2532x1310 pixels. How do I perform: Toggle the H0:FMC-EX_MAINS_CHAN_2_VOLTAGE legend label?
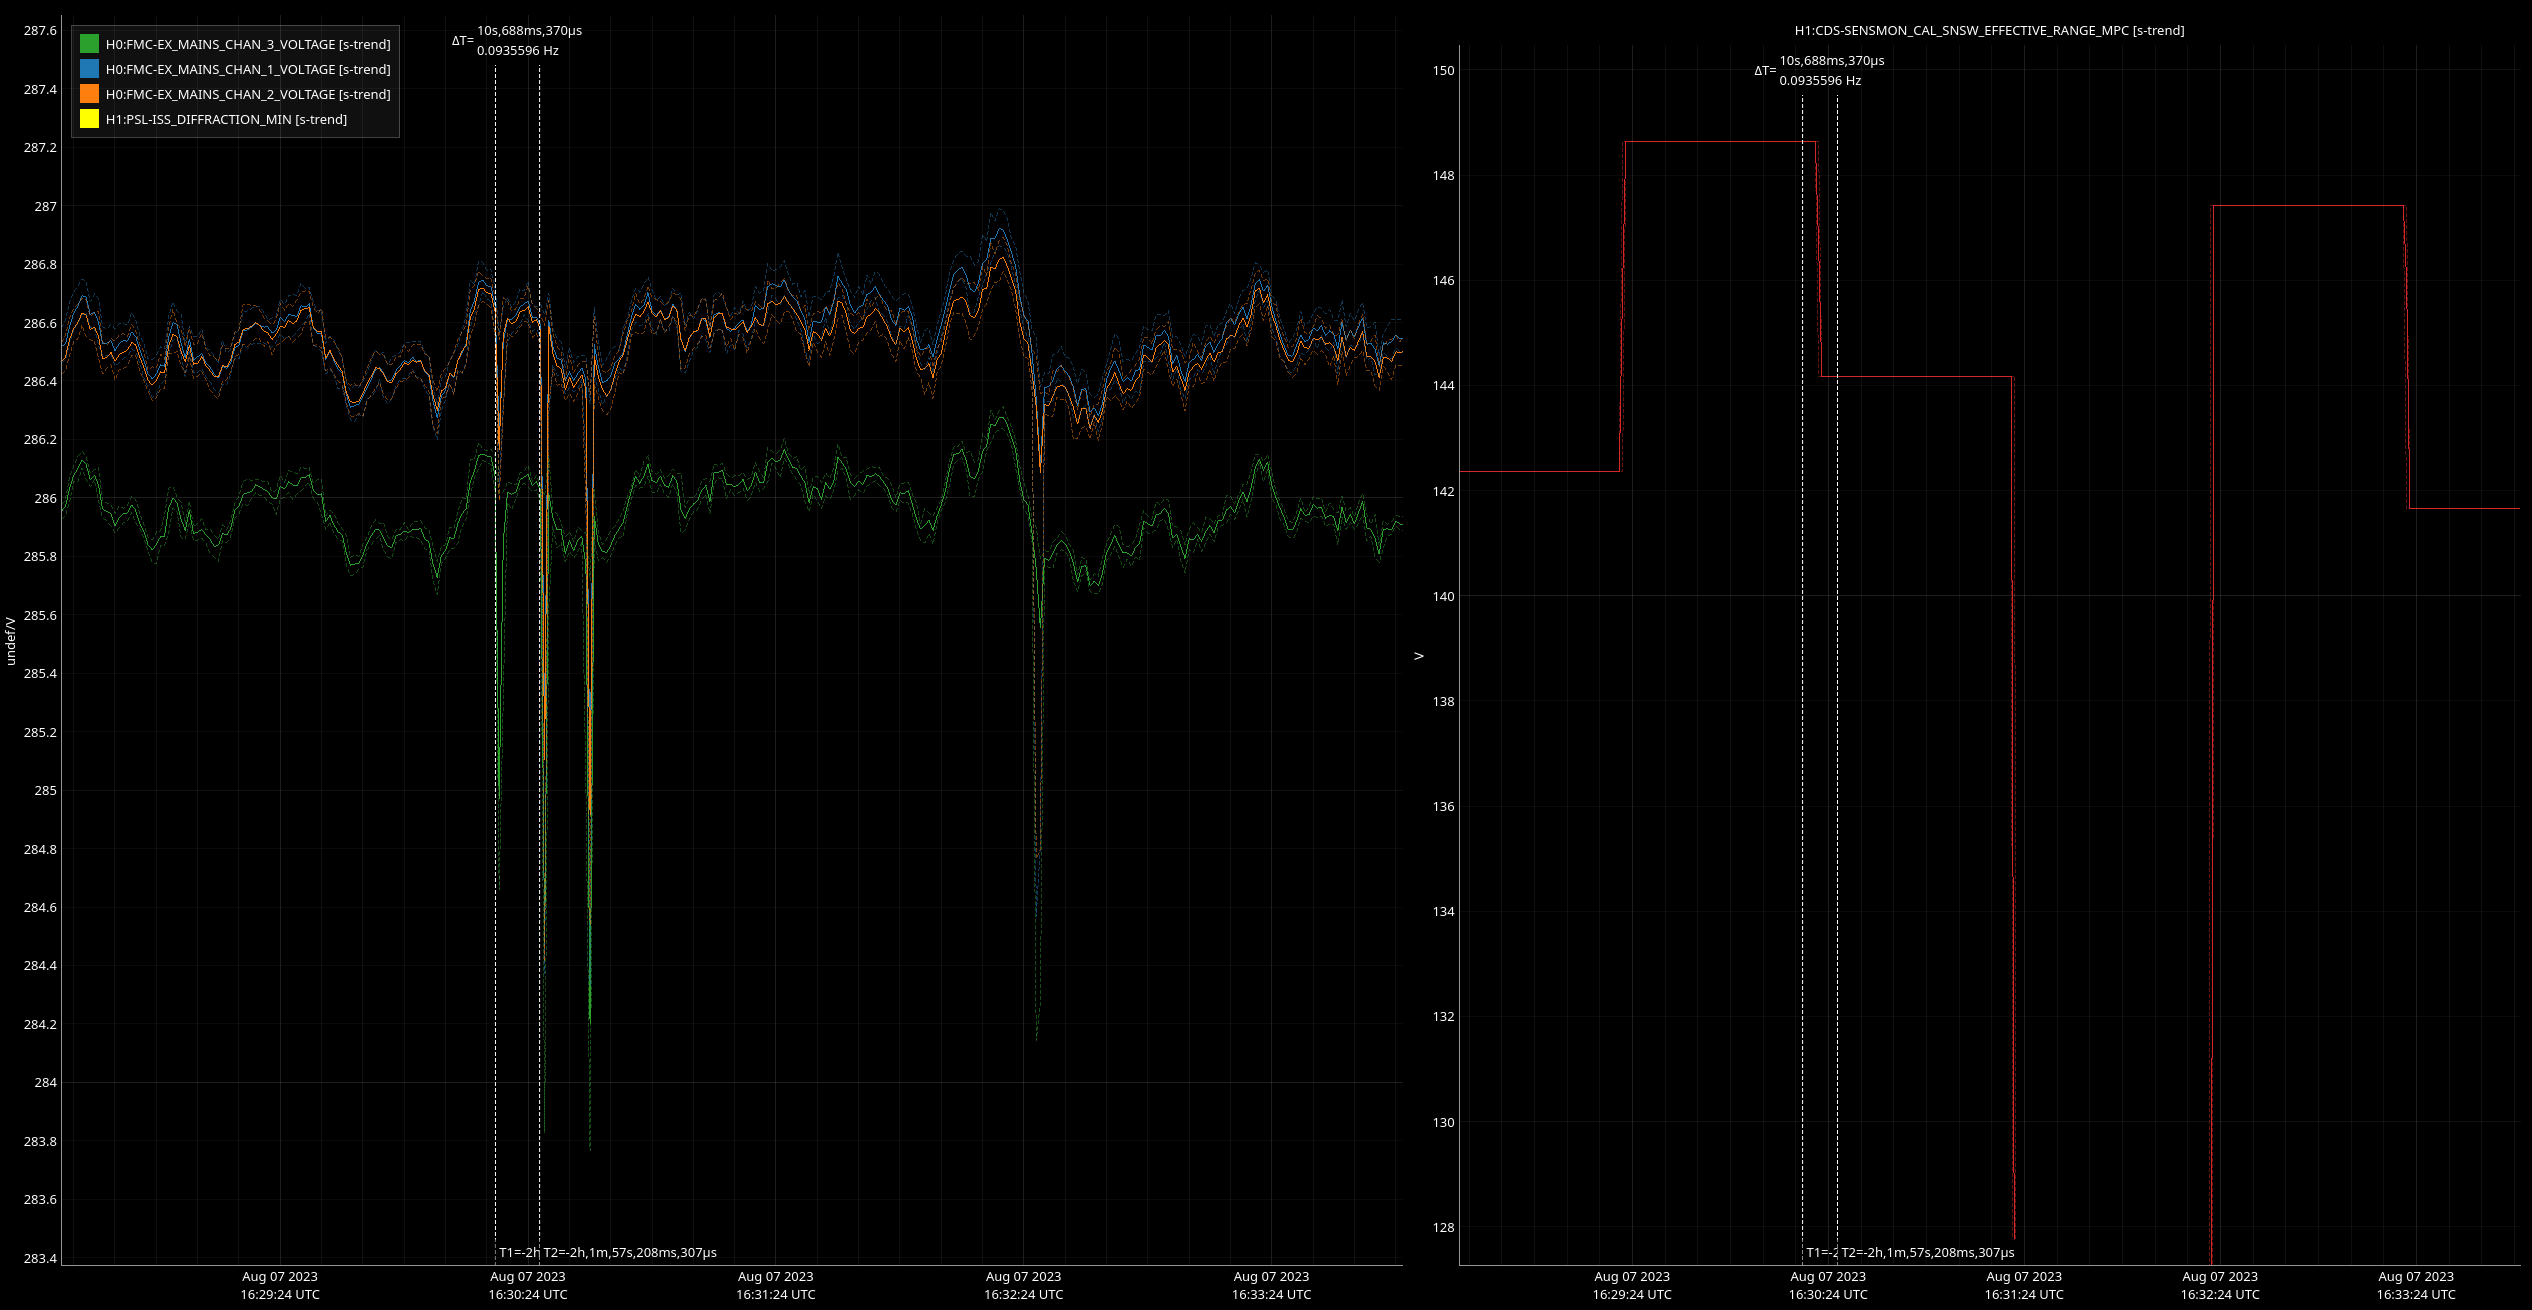click(247, 94)
